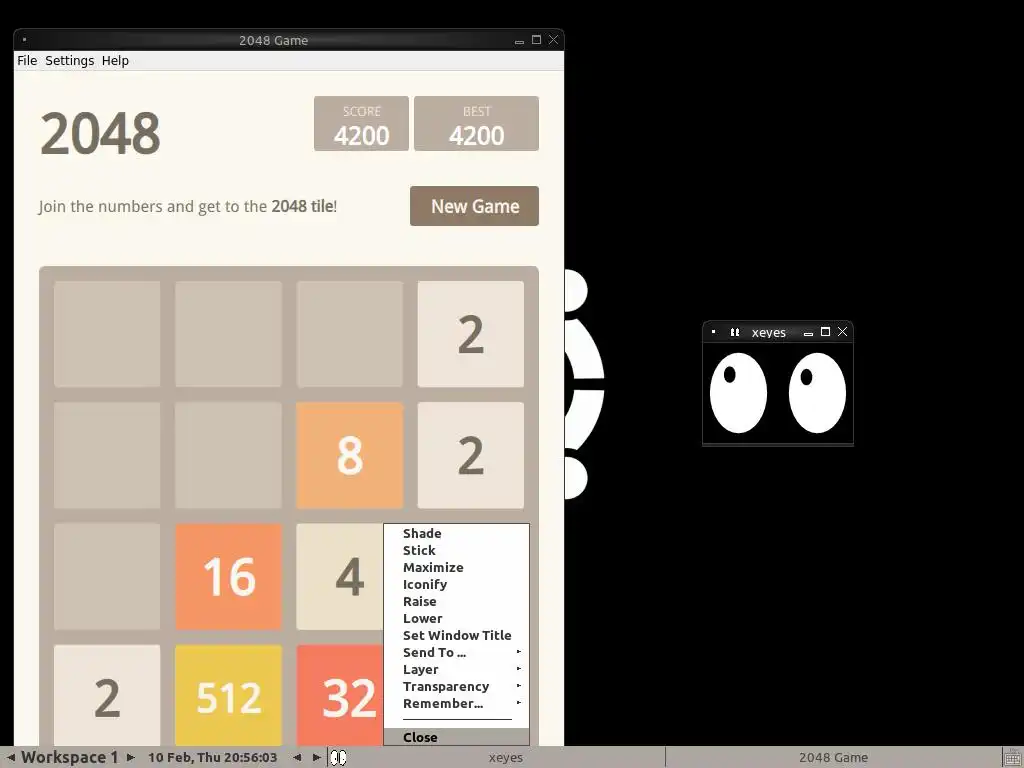This screenshot has width=1024, height=768.
Task: Click the clock showing 10 Feb, Thu
Action: click(x=212, y=758)
